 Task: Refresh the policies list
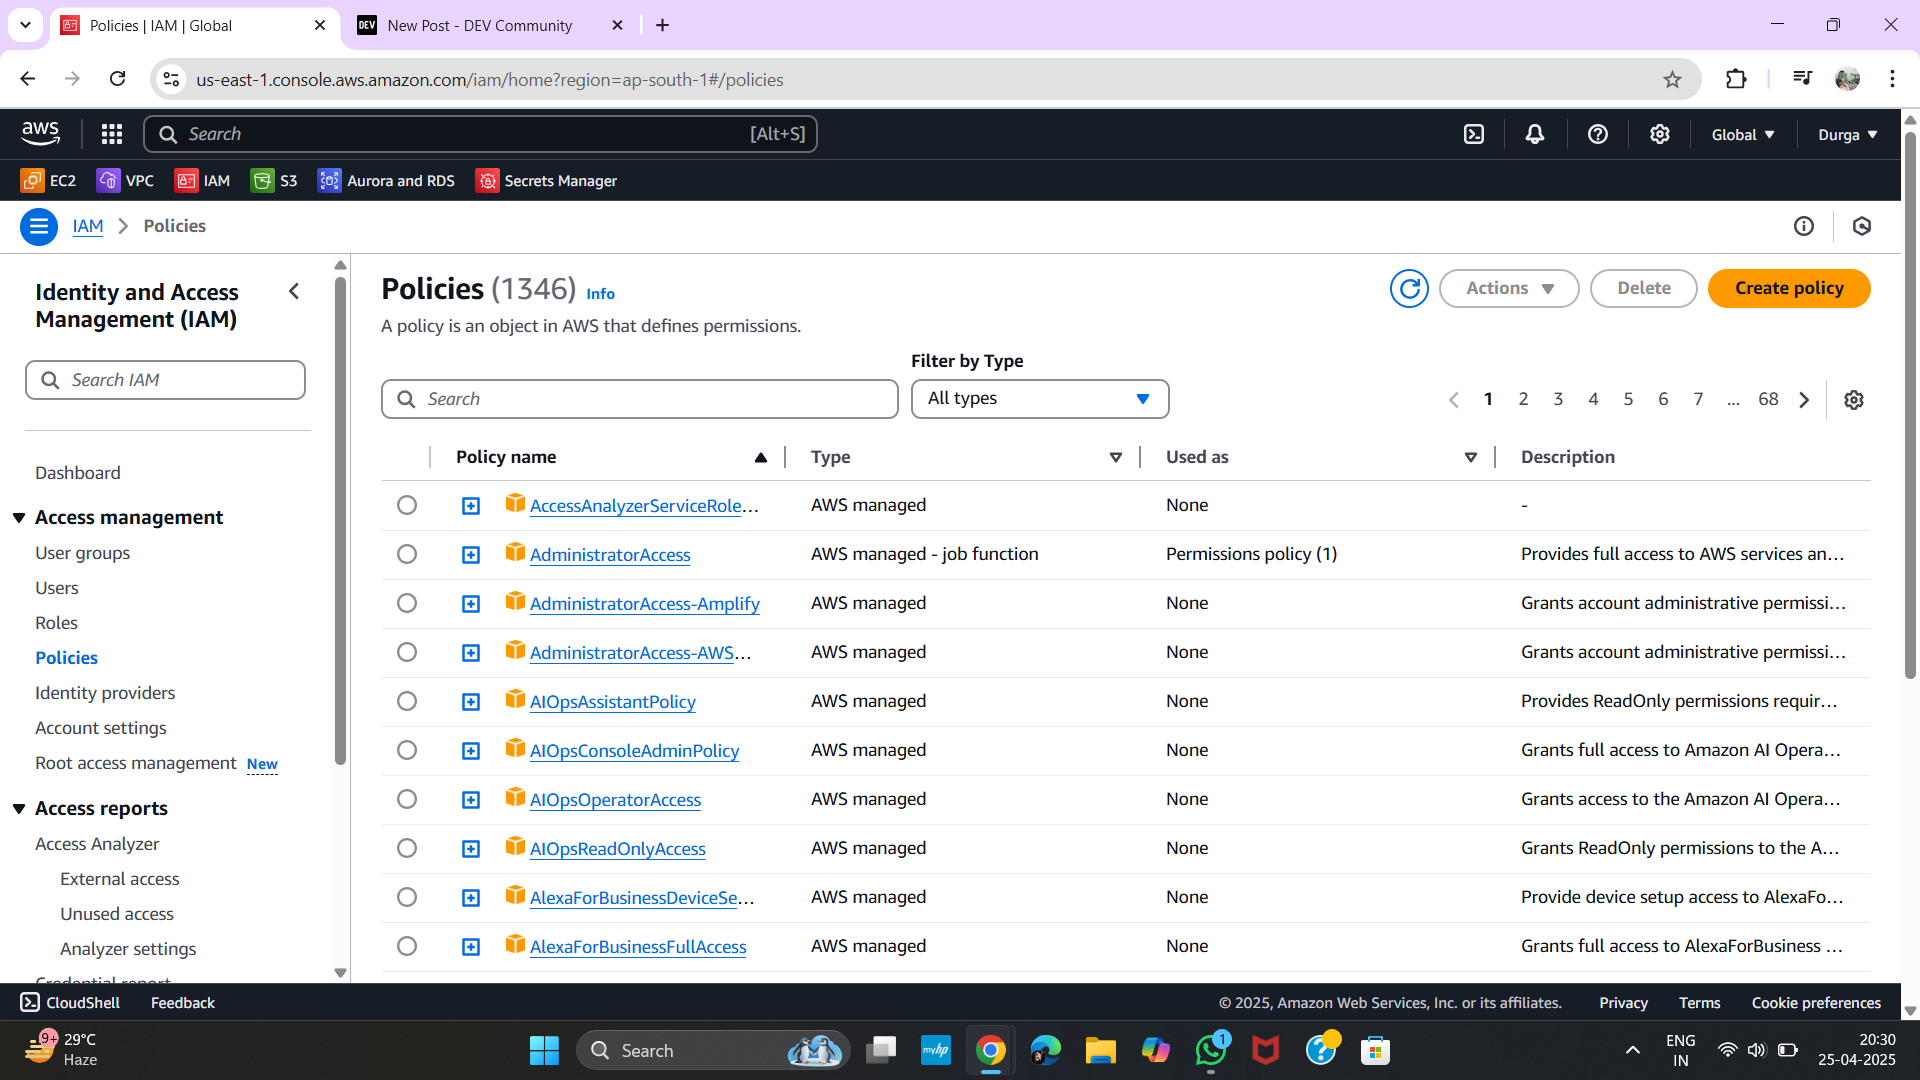coord(1409,289)
